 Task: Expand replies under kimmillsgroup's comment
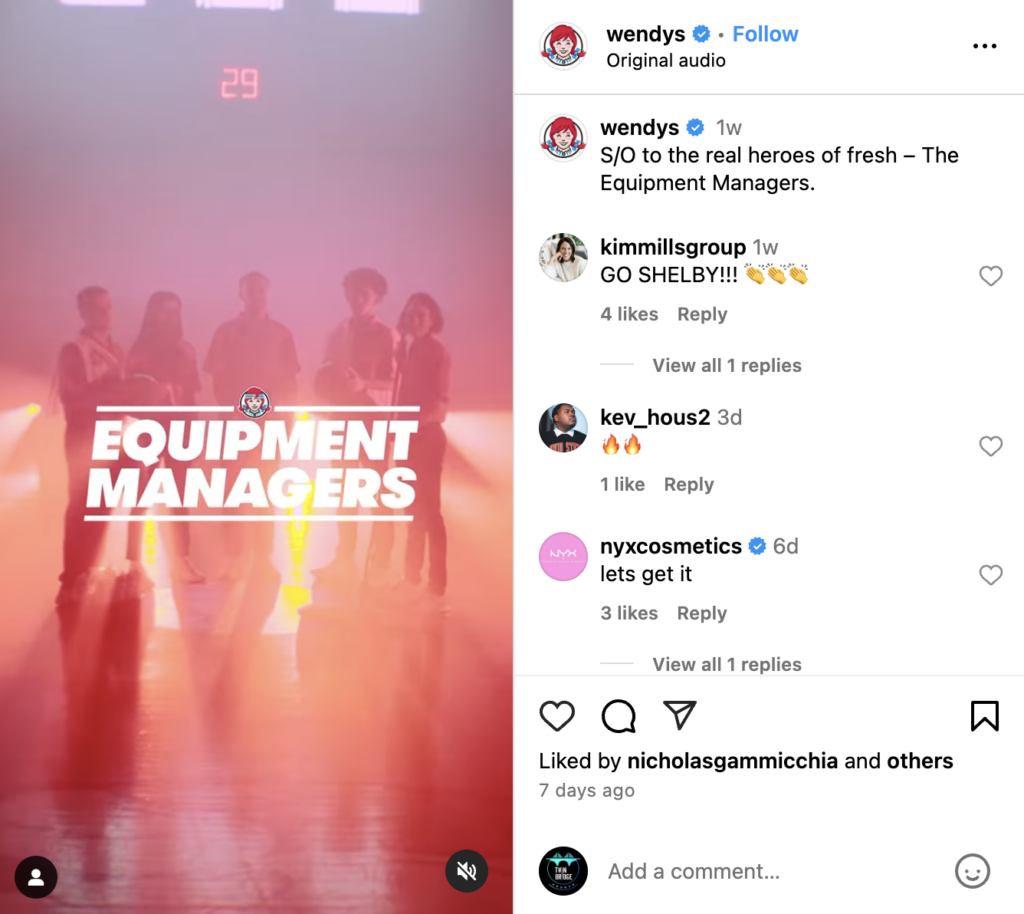point(727,365)
